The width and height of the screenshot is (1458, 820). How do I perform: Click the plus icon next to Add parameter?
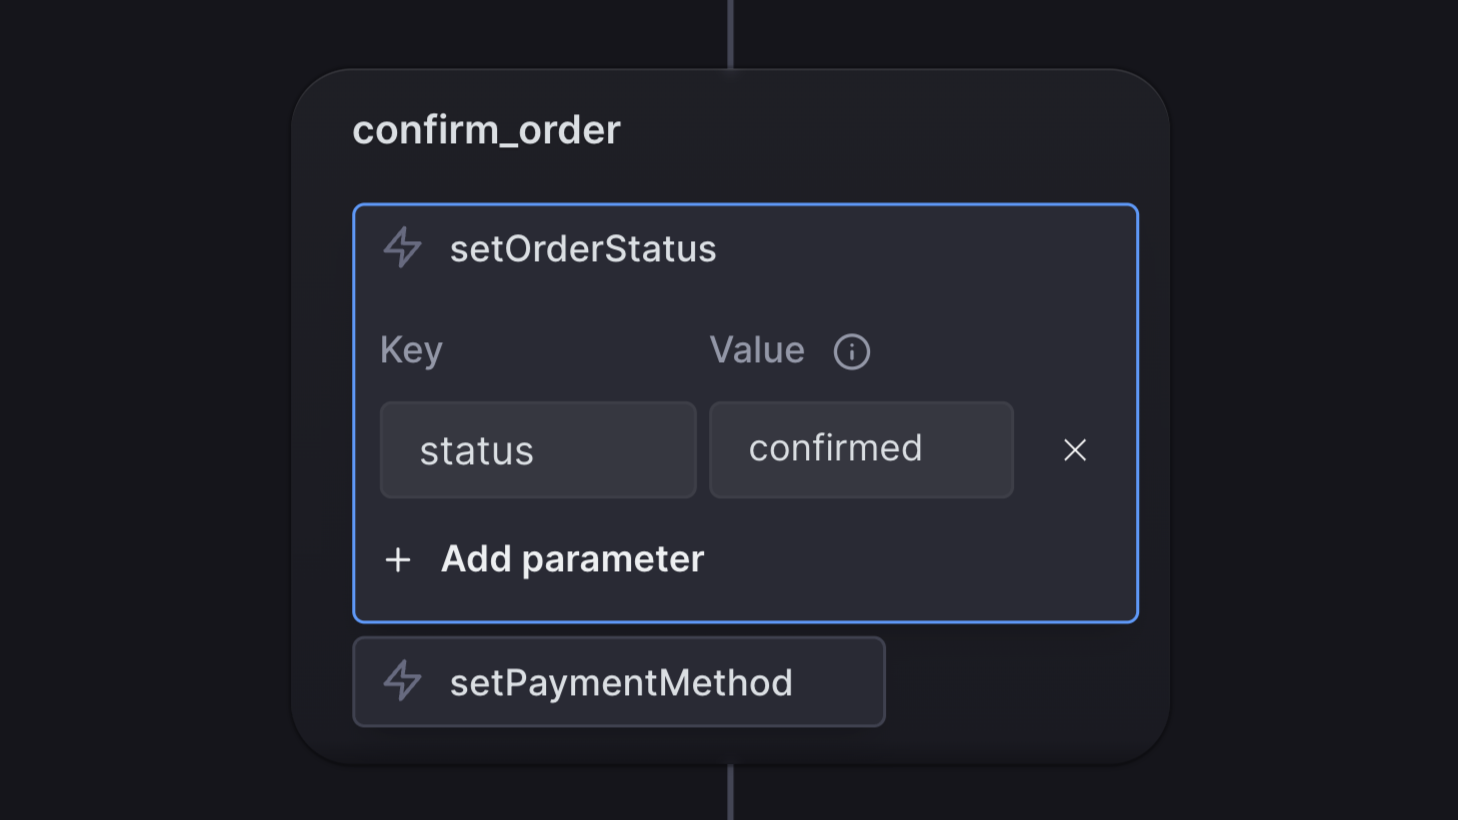point(398,560)
